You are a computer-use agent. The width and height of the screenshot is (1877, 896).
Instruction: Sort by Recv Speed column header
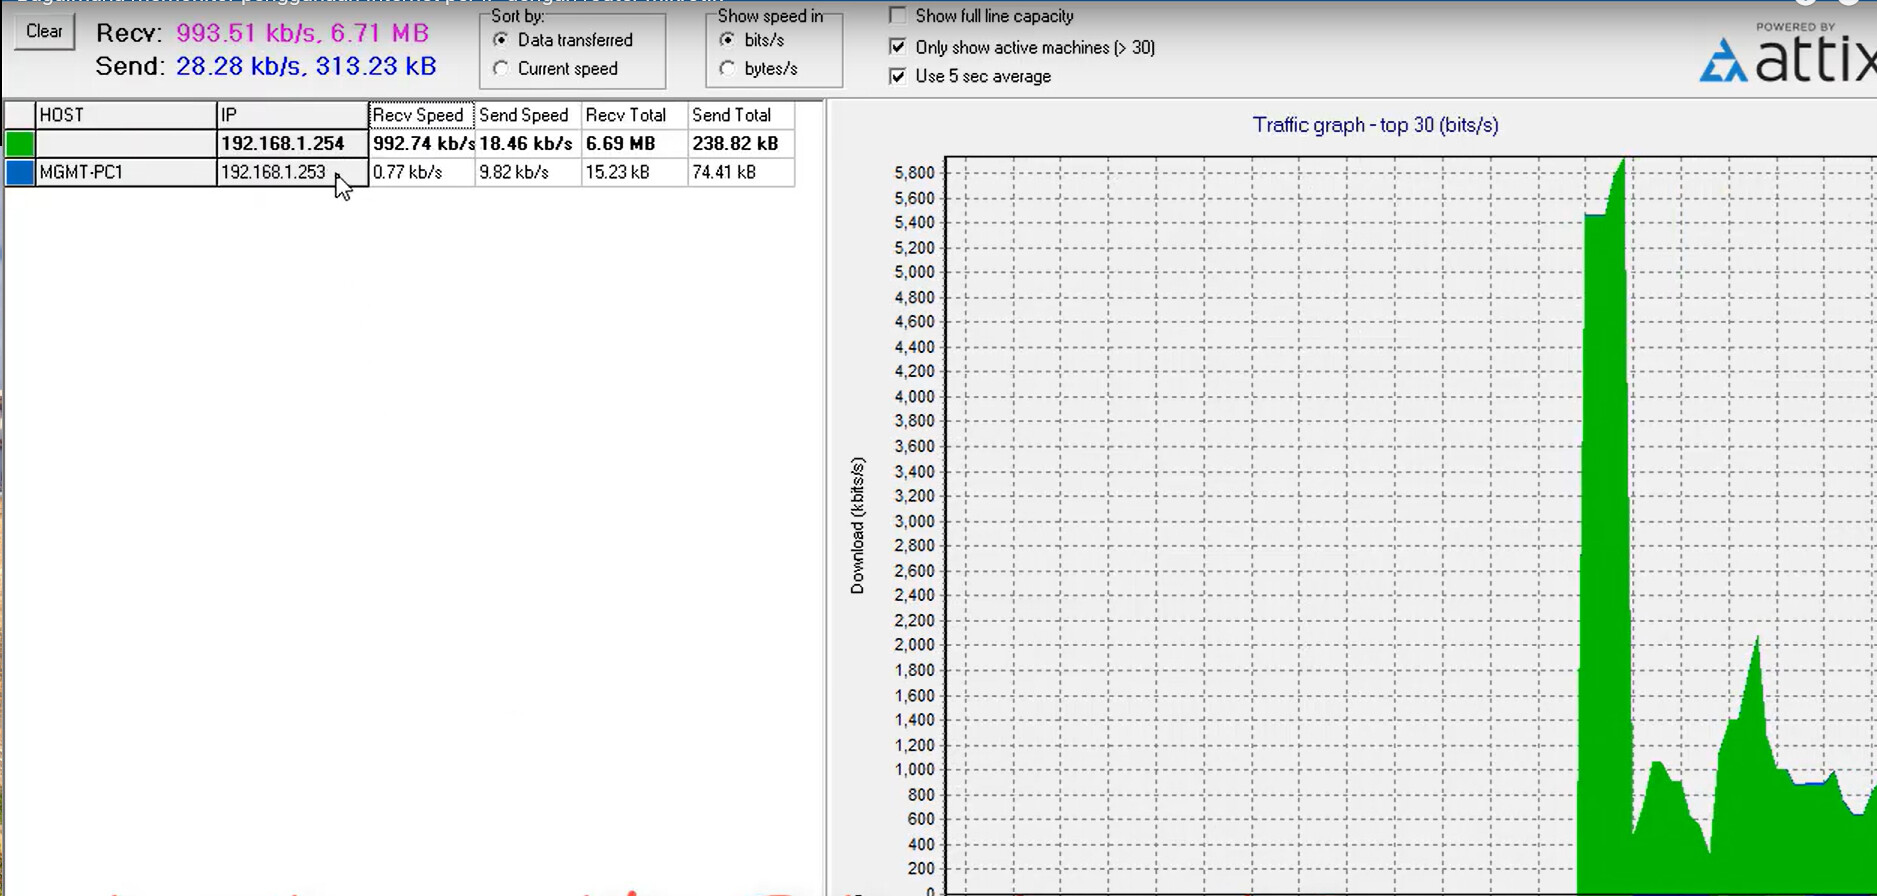[x=421, y=115]
